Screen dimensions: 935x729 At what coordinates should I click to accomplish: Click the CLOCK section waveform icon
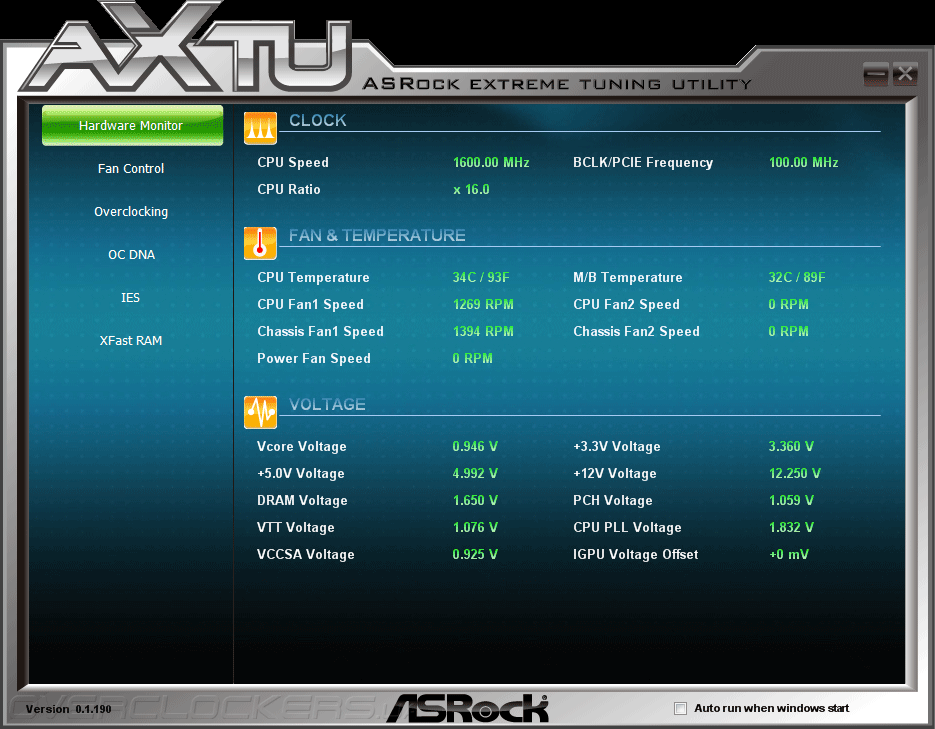[260, 128]
